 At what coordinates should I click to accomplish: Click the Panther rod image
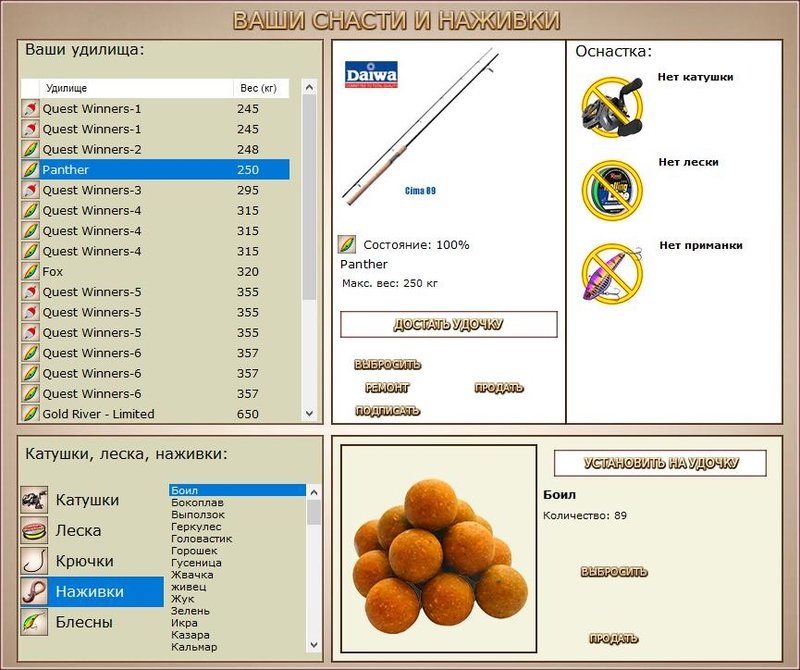[419, 127]
